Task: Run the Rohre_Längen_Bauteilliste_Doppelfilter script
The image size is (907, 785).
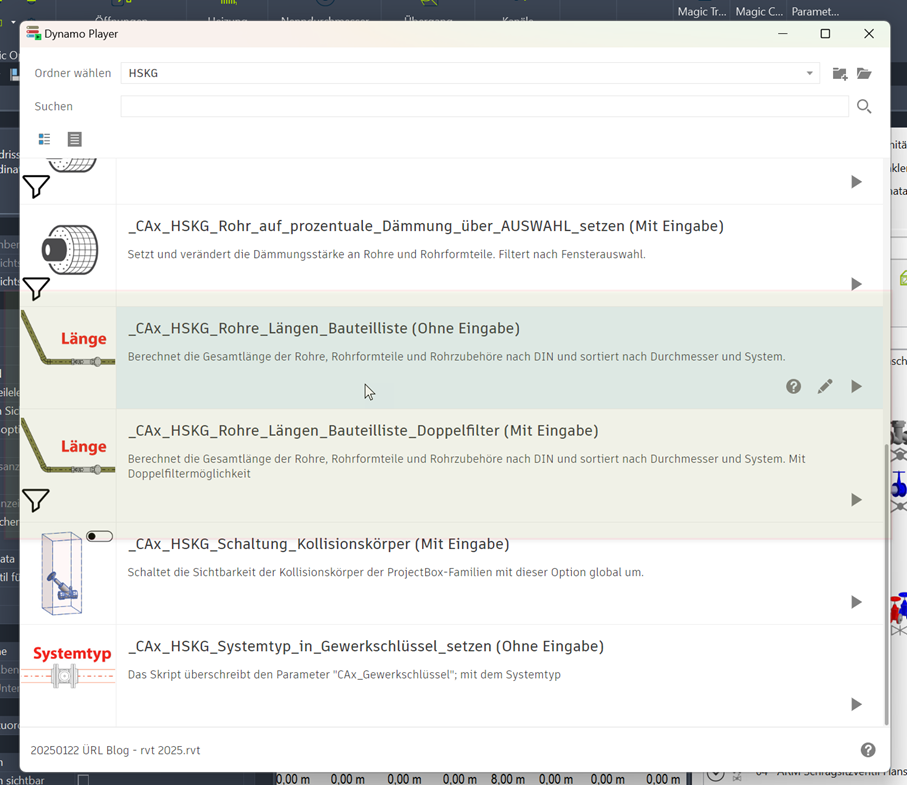Action: click(856, 500)
